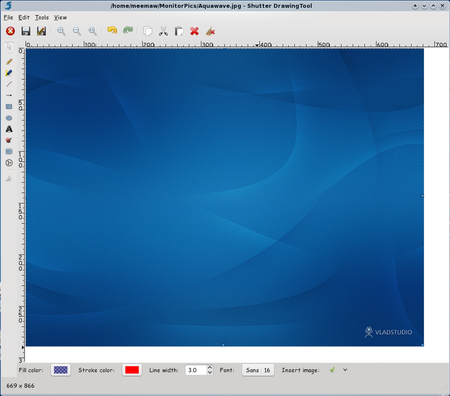This screenshot has height=396, width=450.
Task: Redo the last undone action
Action: (x=128, y=31)
